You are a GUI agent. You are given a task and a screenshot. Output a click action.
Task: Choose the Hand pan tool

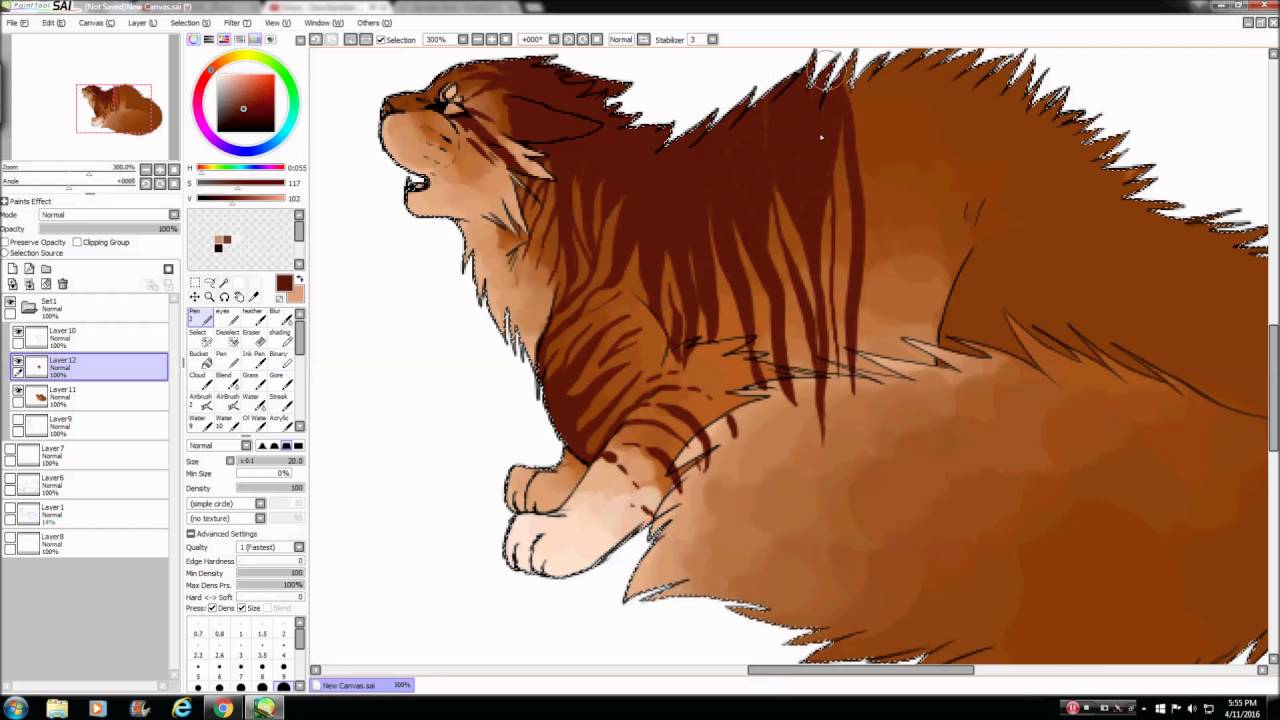(239, 297)
